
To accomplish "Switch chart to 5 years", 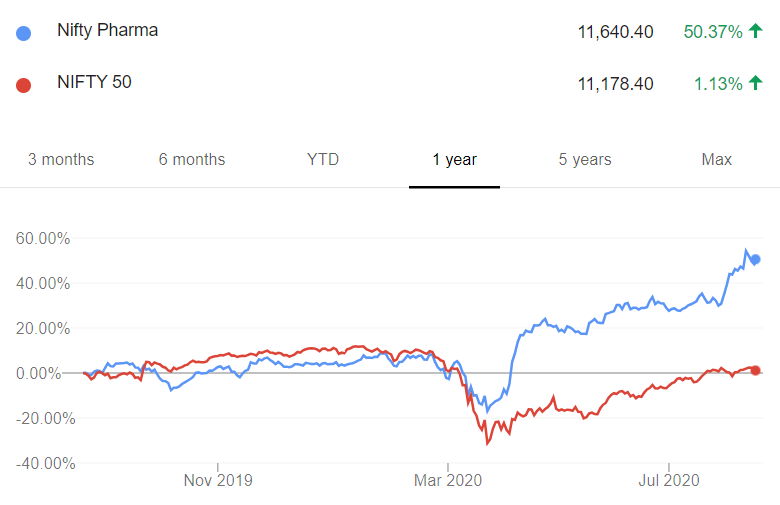I will pos(585,160).
